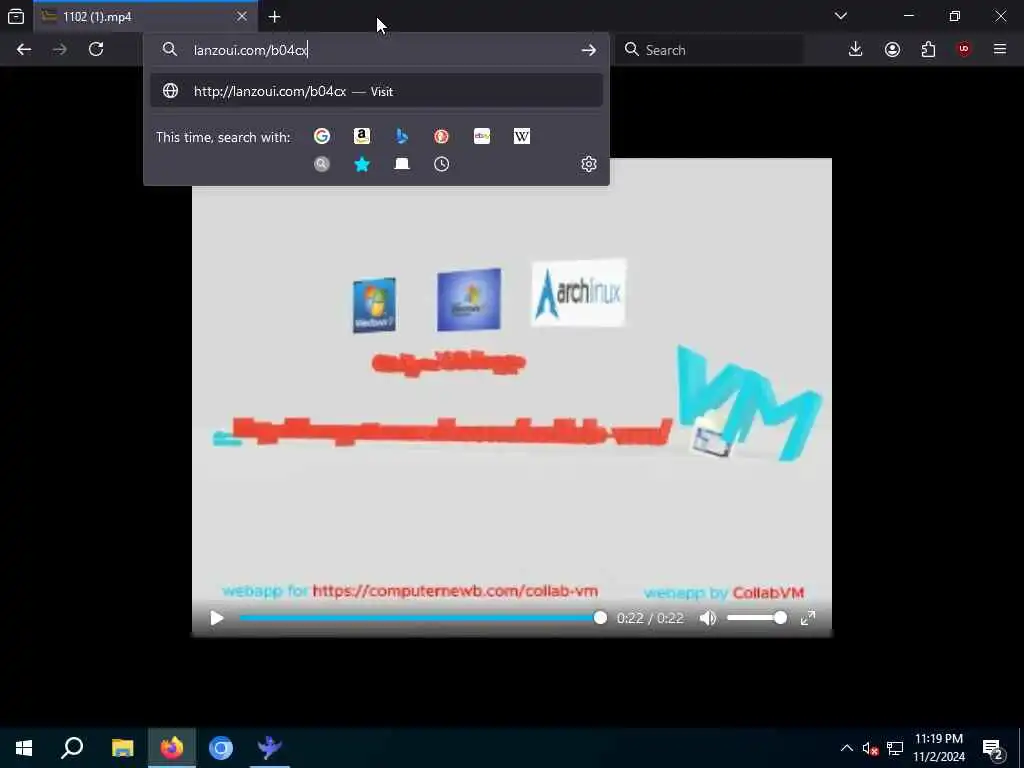Go back to the previous page
This screenshot has width=1024, height=768.
click(x=24, y=50)
